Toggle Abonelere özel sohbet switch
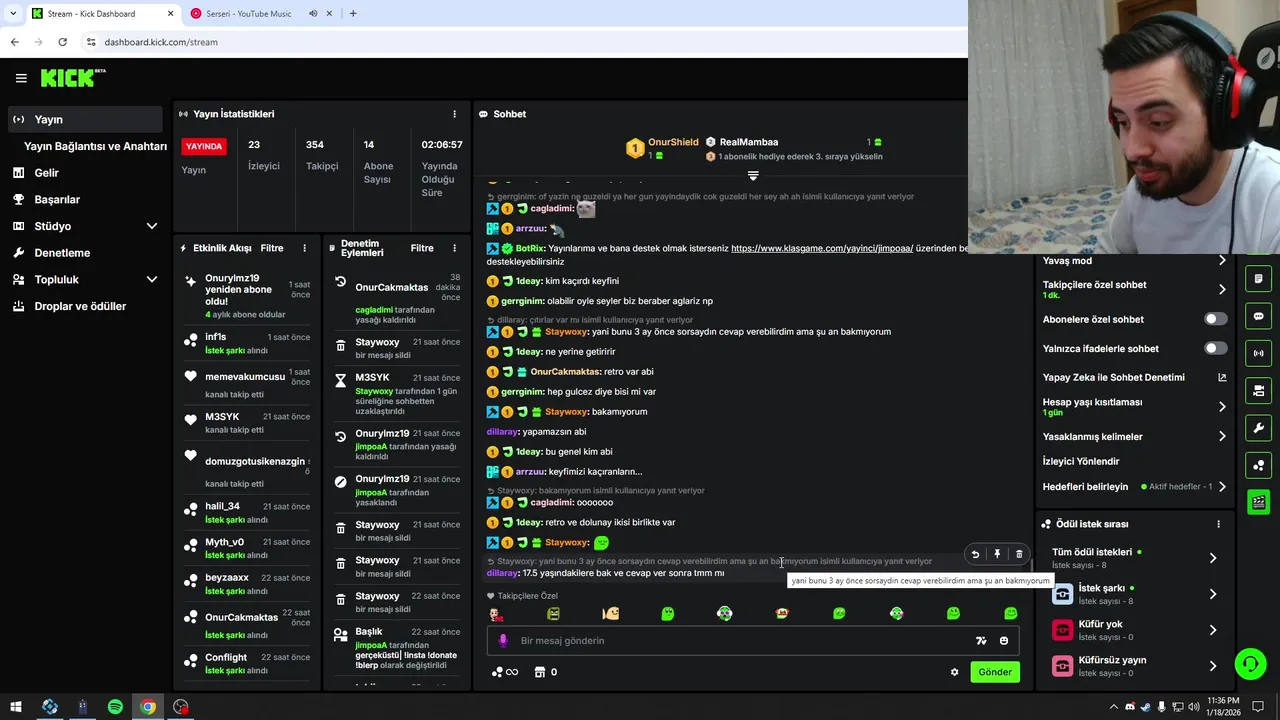 (x=1215, y=319)
